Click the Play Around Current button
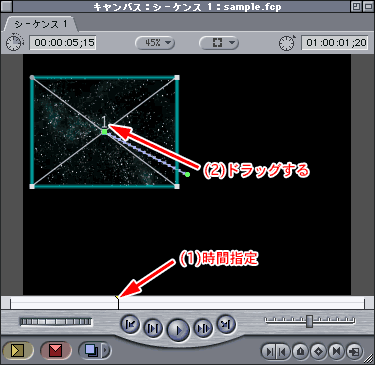Image resolution: width=375 pixels, height=365 pixels. [203, 328]
